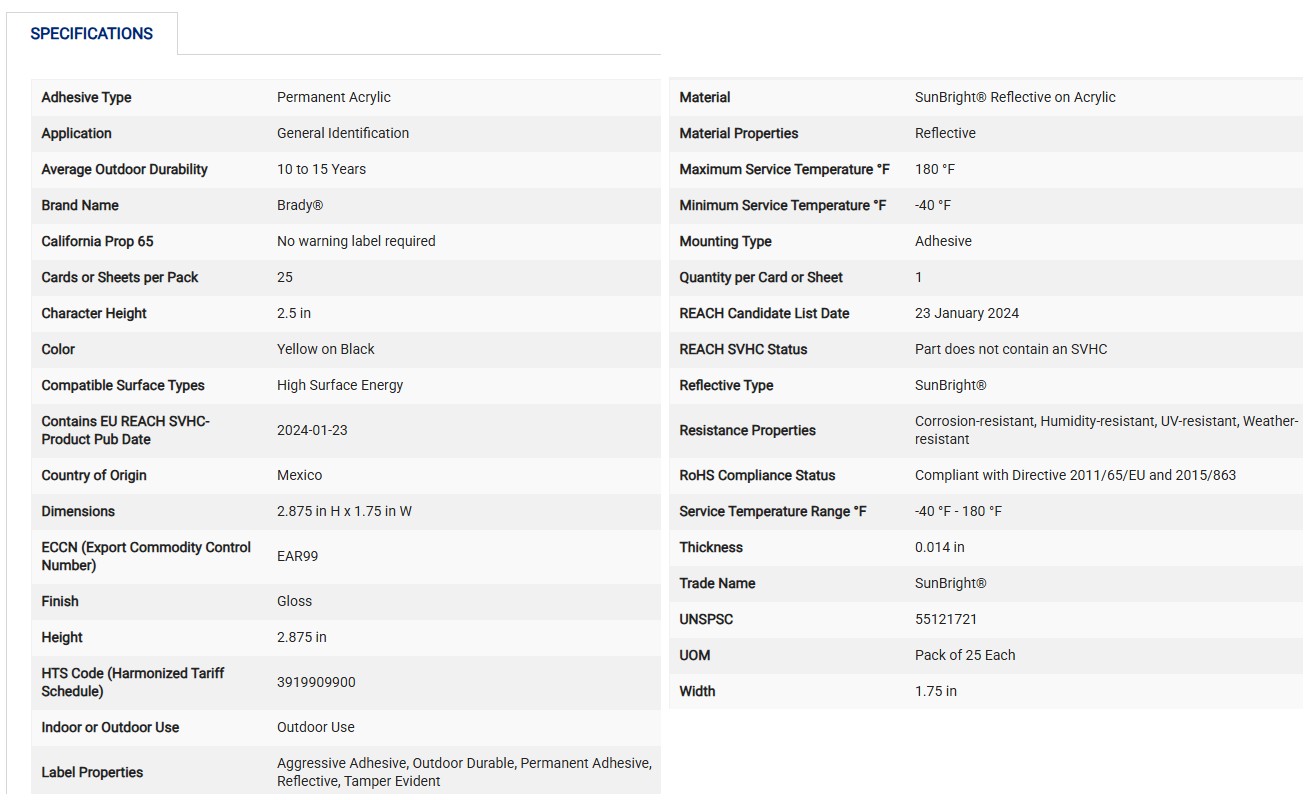The height and width of the screenshot is (800, 1307).
Task: Select the EAR99 export control value
Action: point(298,556)
